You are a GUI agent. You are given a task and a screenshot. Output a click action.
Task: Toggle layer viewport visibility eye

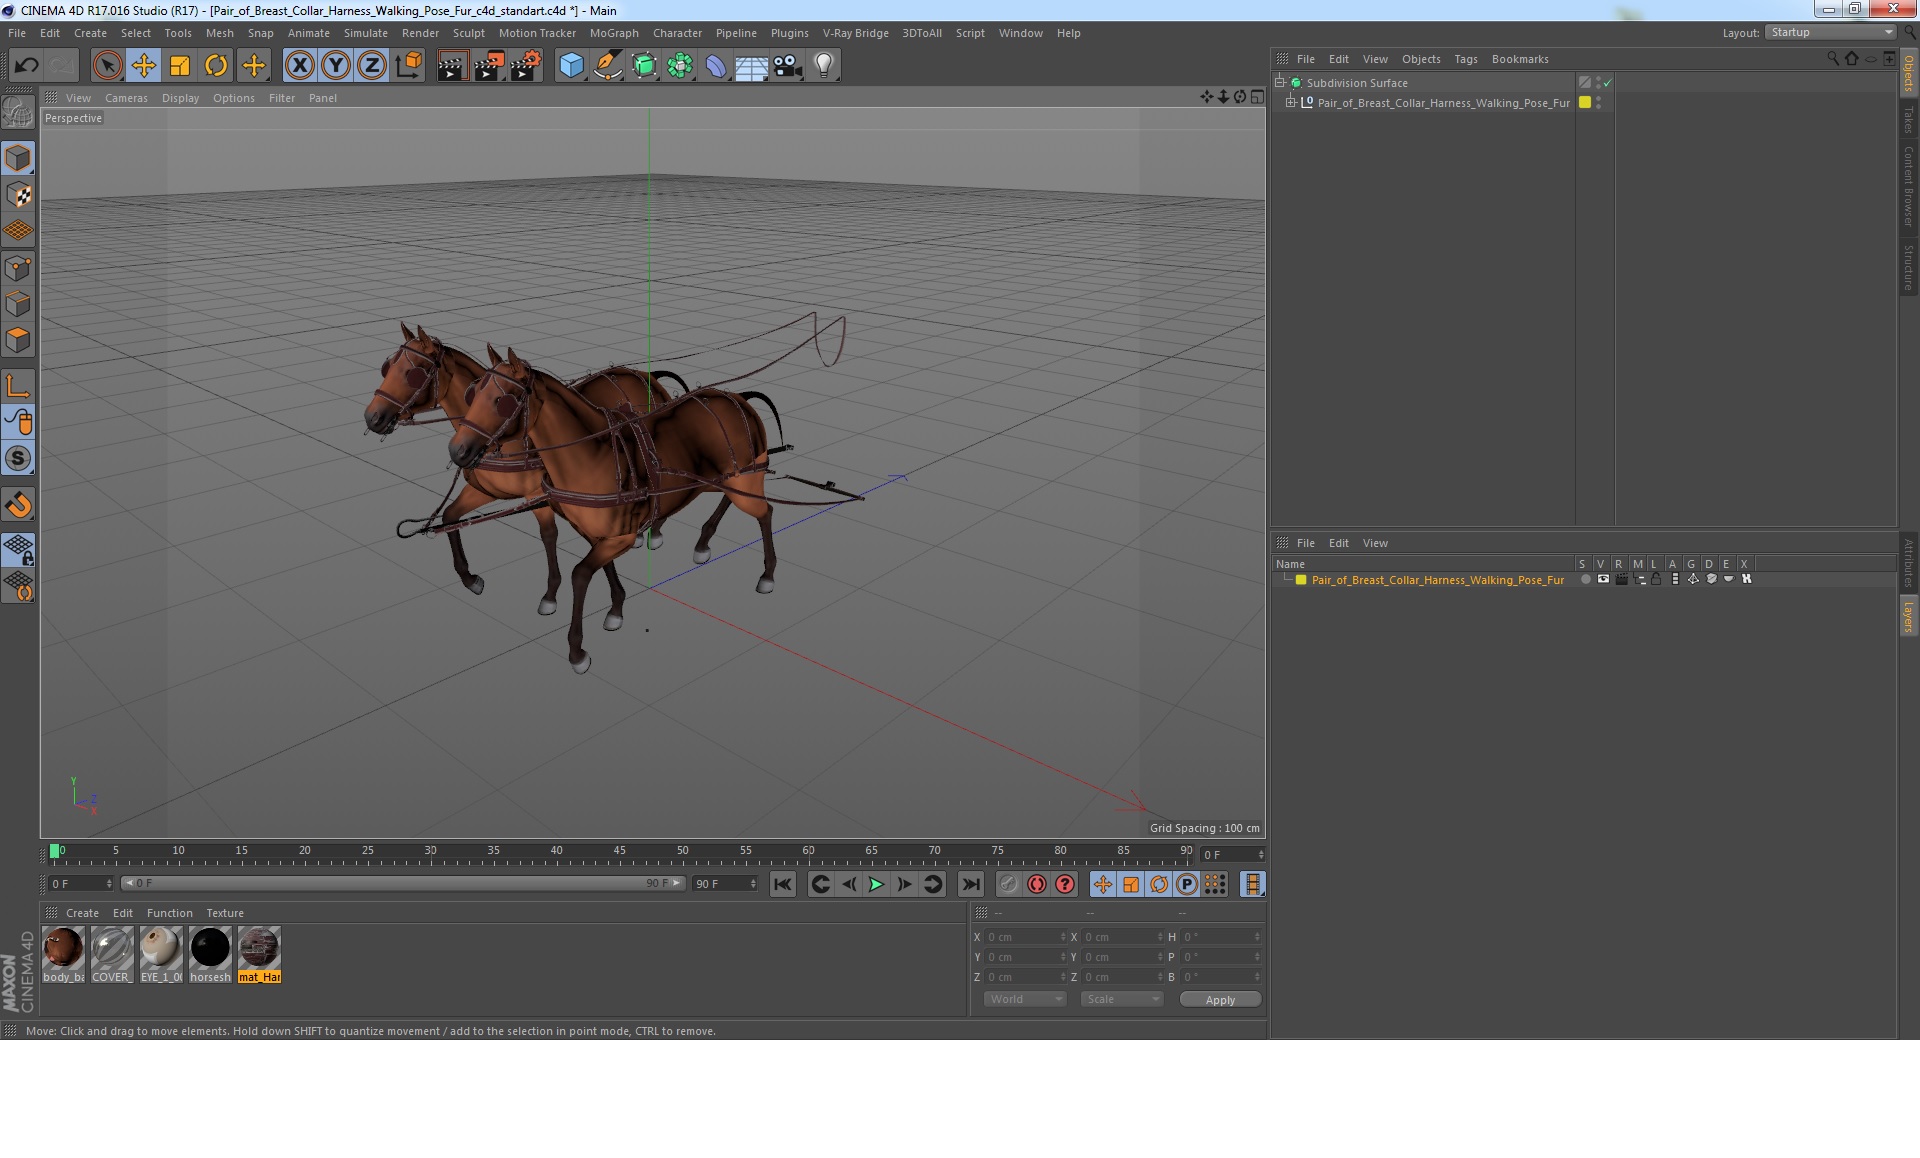tap(1603, 580)
